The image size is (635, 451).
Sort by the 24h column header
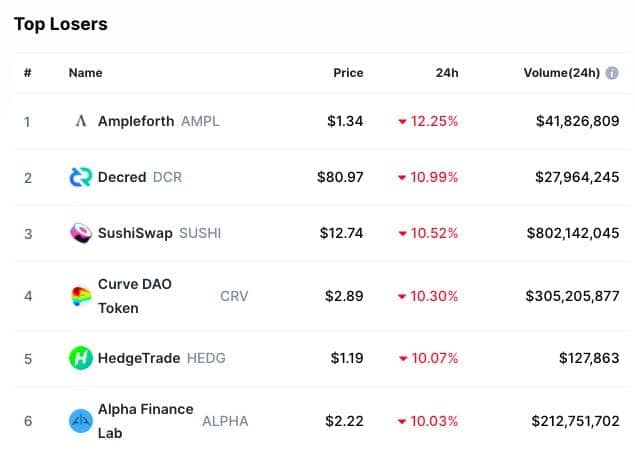pos(447,73)
